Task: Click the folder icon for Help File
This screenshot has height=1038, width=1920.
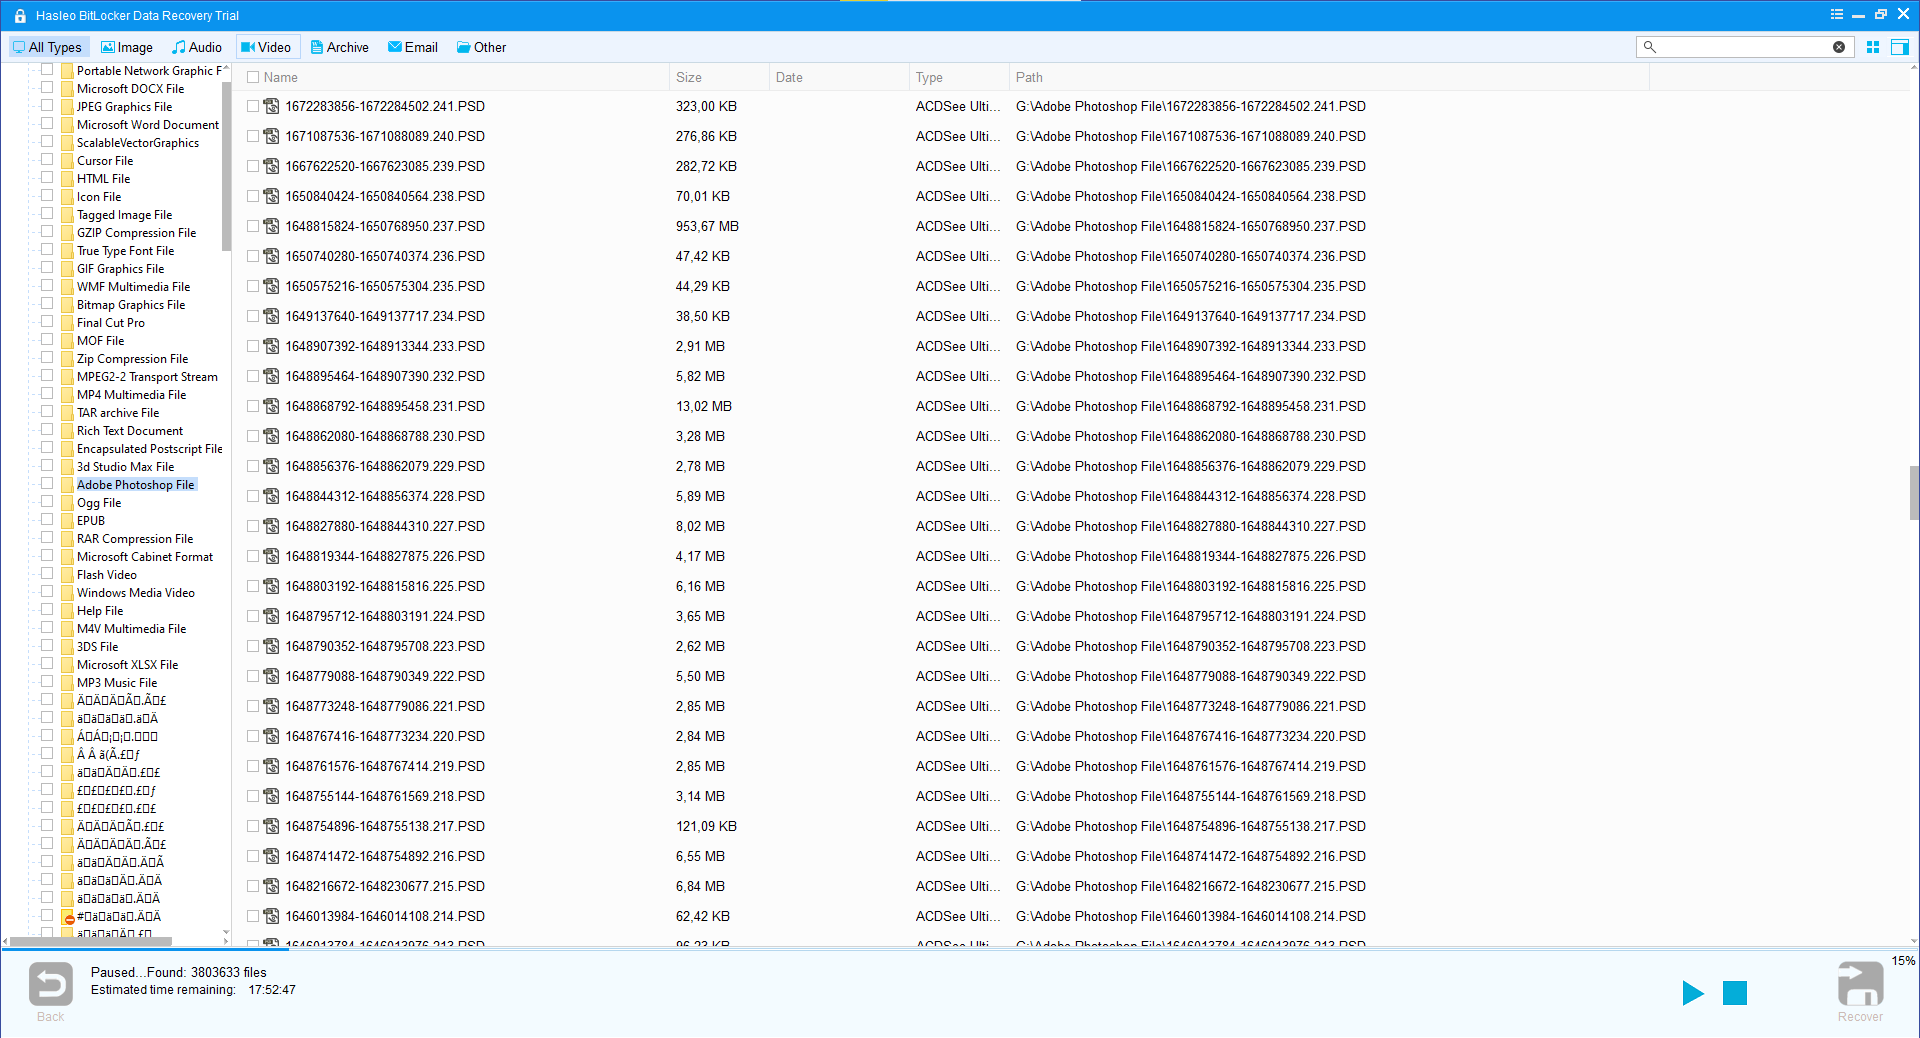Action: tap(67, 611)
